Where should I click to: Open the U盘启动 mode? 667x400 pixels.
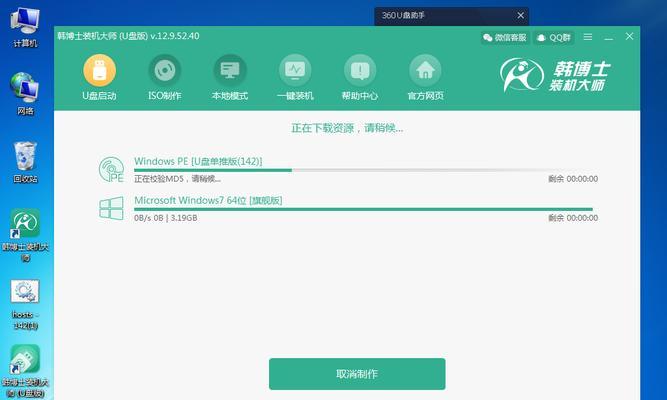(100, 77)
